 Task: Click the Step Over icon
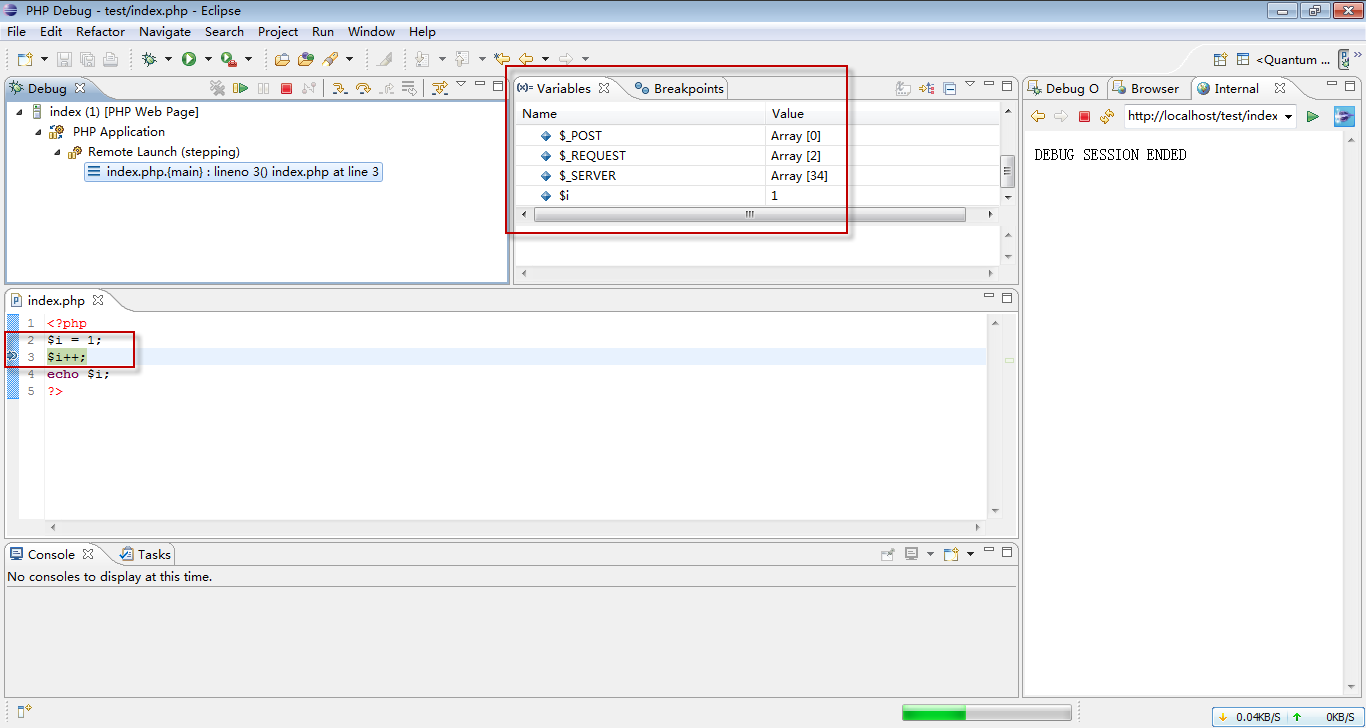coord(363,89)
